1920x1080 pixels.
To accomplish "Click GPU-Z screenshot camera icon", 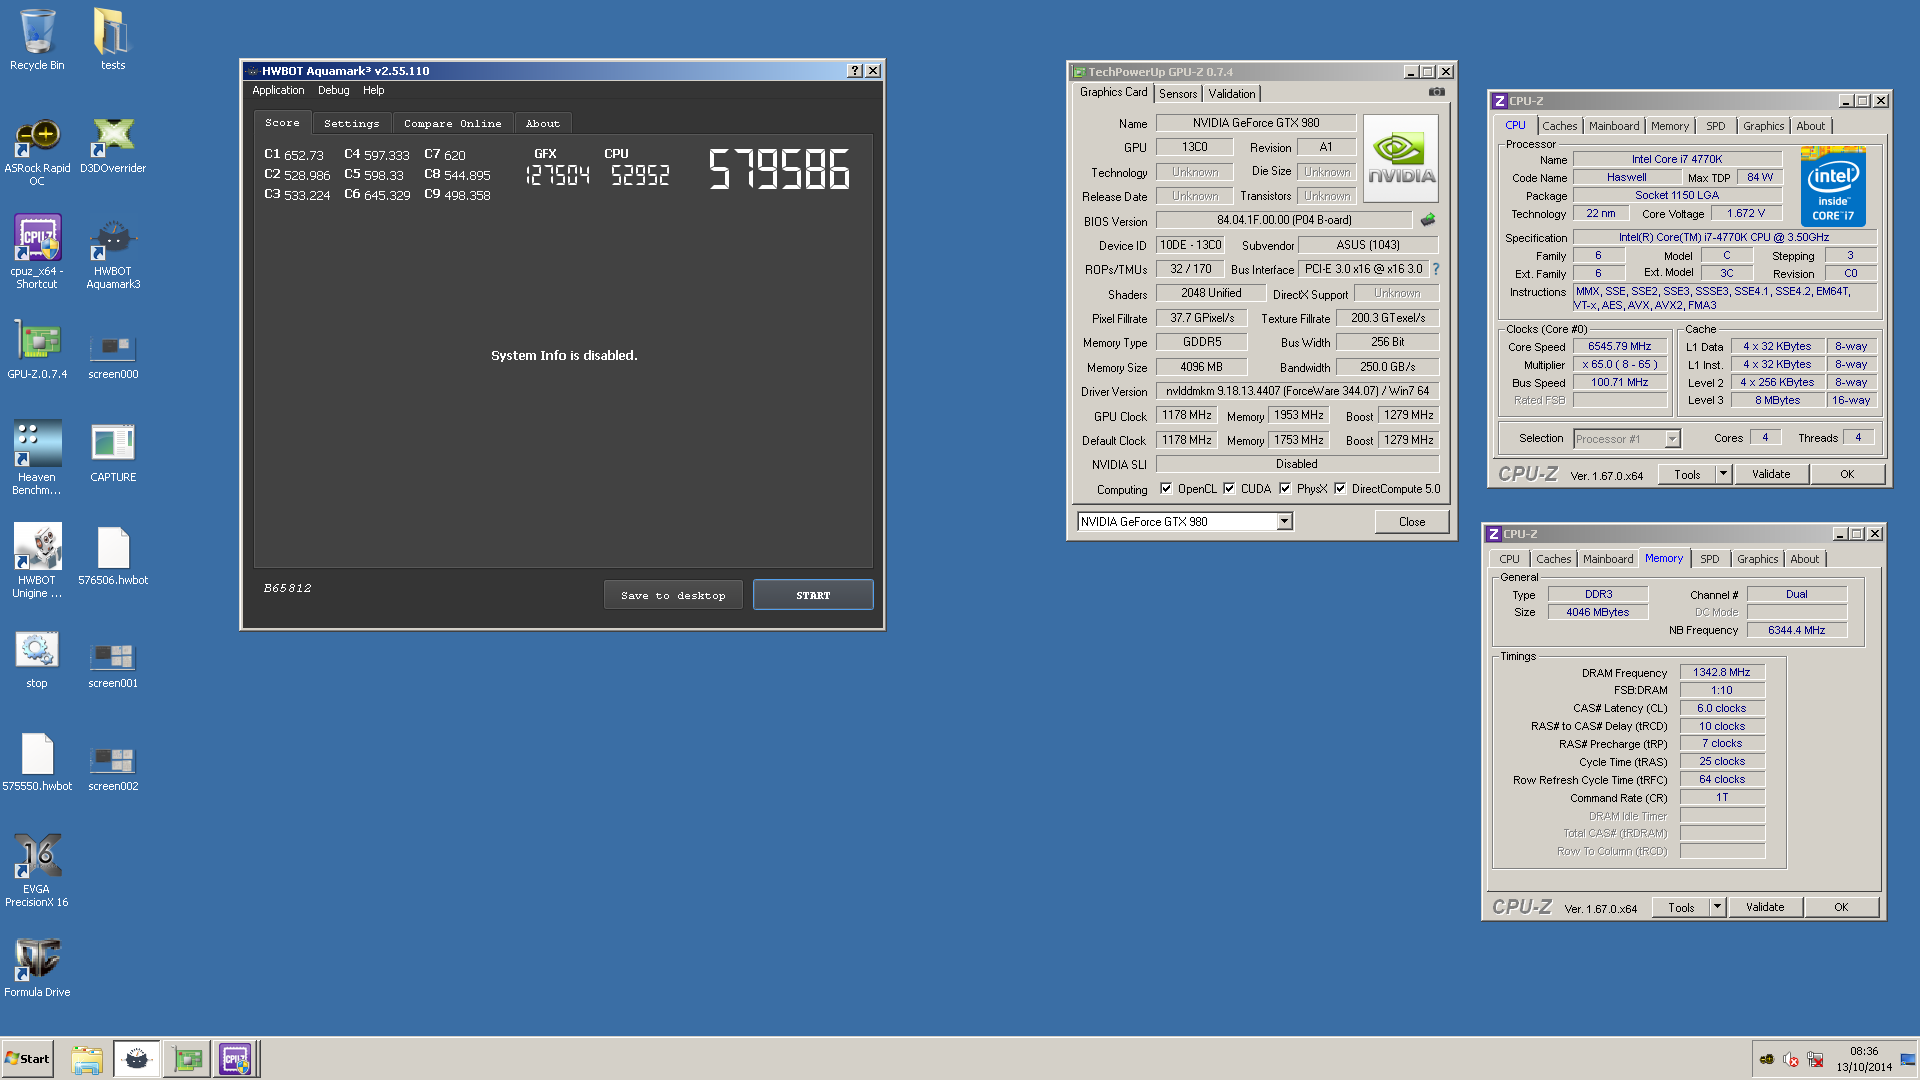I will tap(1436, 92).
